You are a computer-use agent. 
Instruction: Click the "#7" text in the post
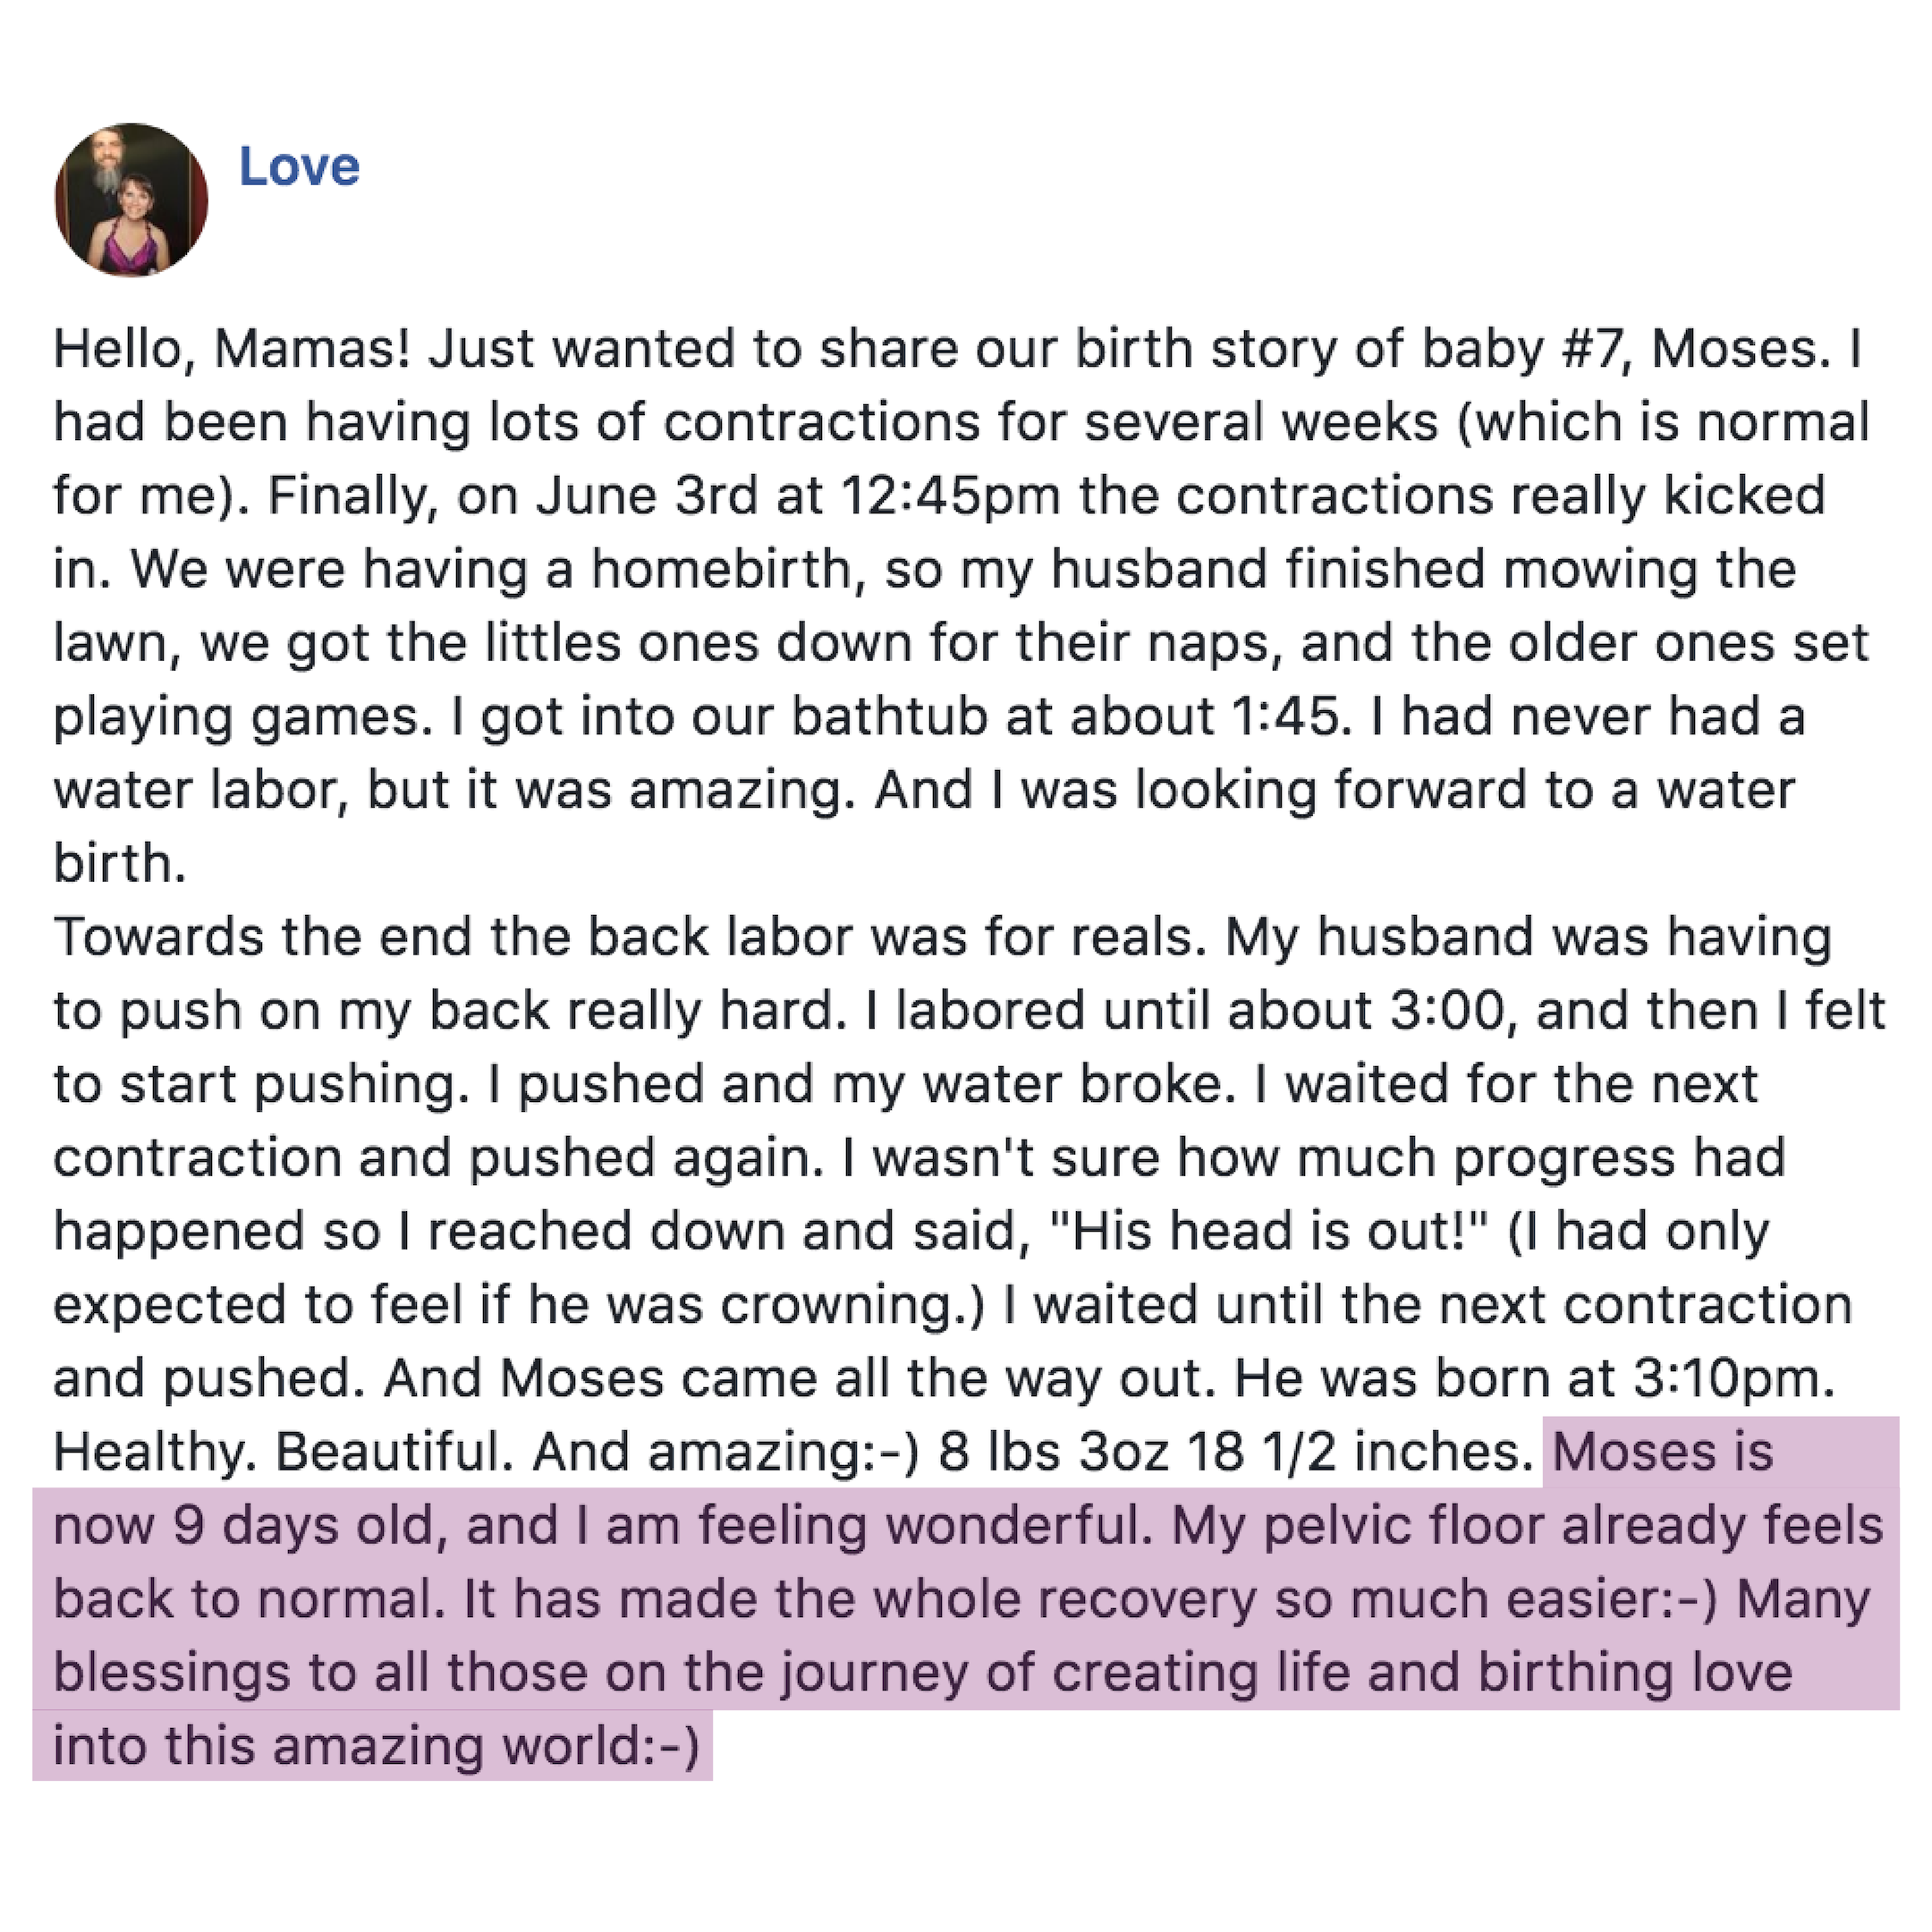1595,349
